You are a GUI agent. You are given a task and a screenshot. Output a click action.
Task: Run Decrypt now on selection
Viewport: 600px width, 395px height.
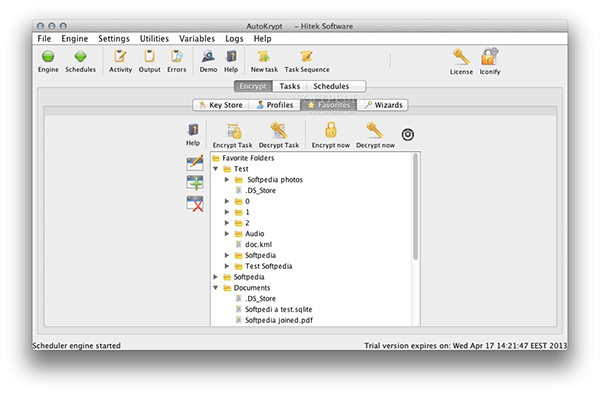click(375, 130)
